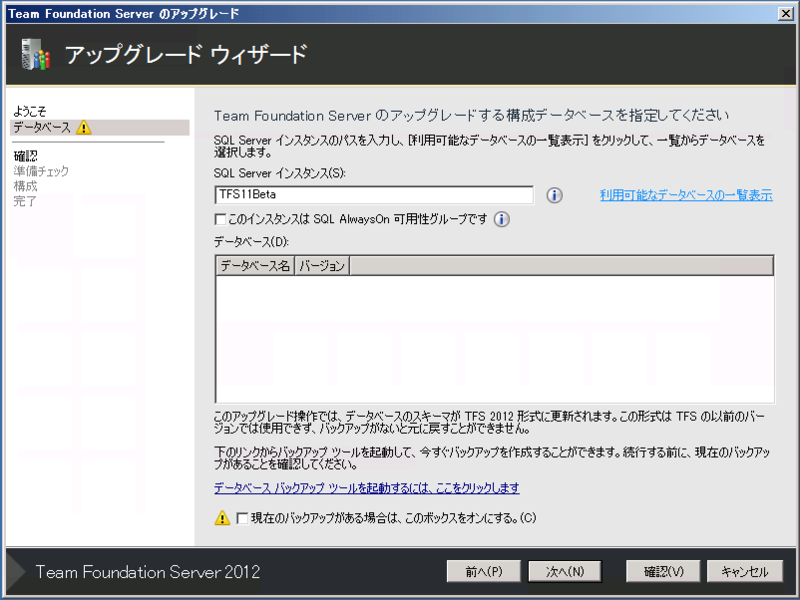Open the データベース バックアップ ツール launch link
Screen dimensions: 800x600
click(367, 488)
